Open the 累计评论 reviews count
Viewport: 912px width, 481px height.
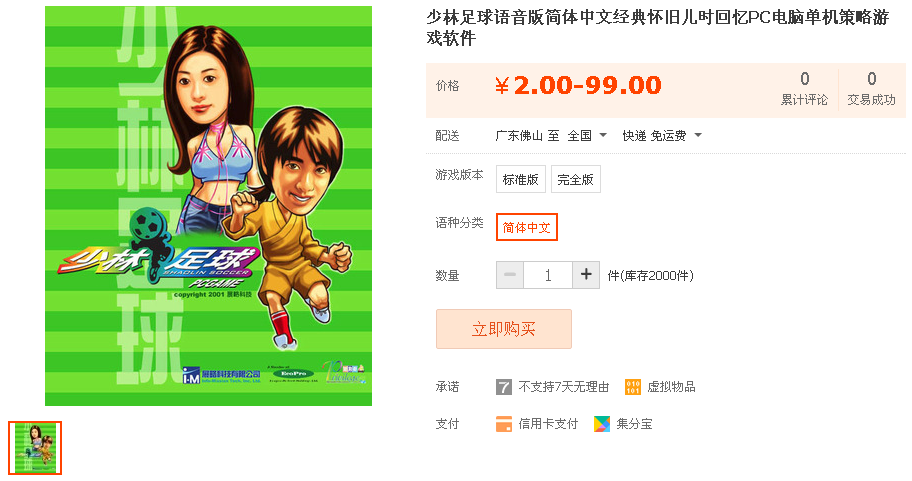pyautogui.click(x=804, y=88)
